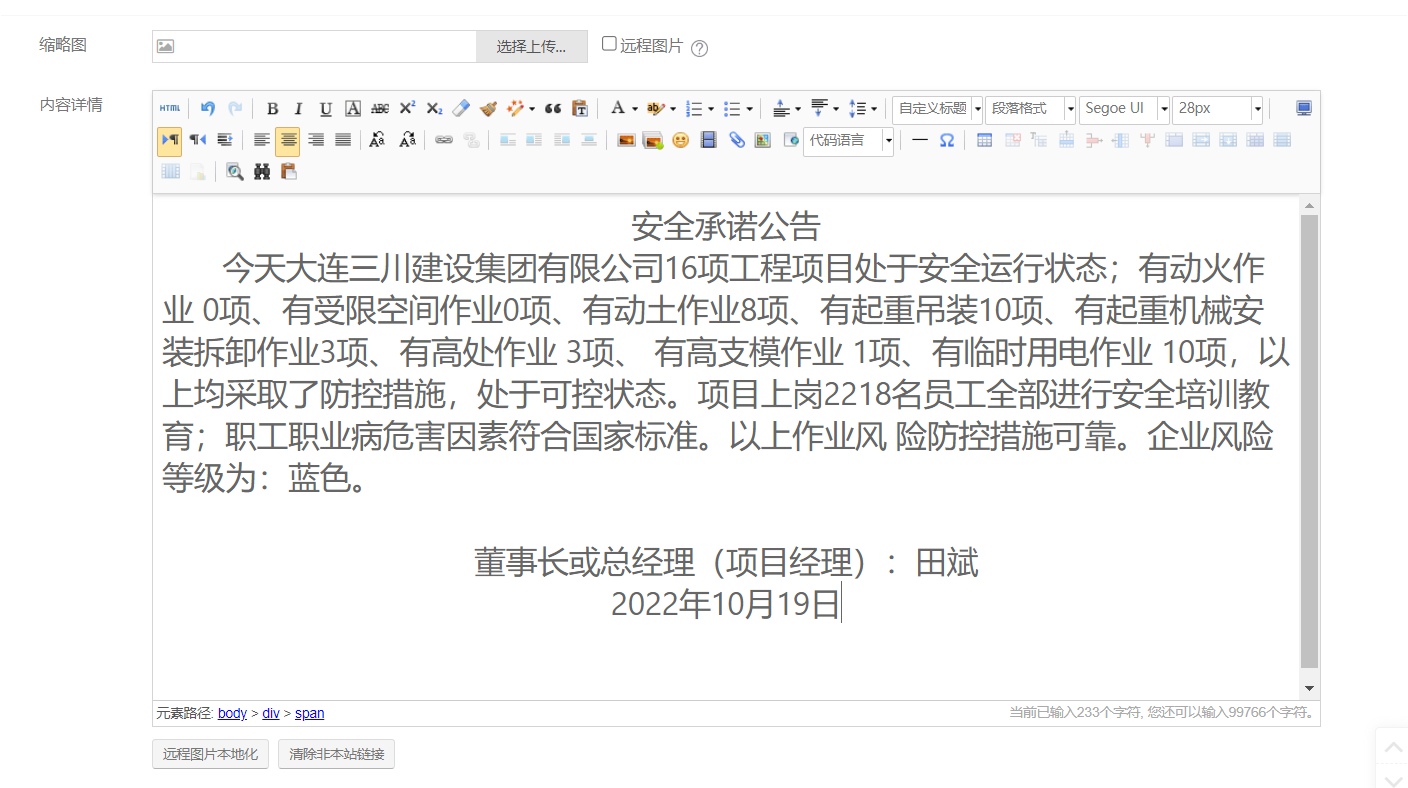Enable the 远程图片 checkbox
1408x788 pixels.
(609, 44)
